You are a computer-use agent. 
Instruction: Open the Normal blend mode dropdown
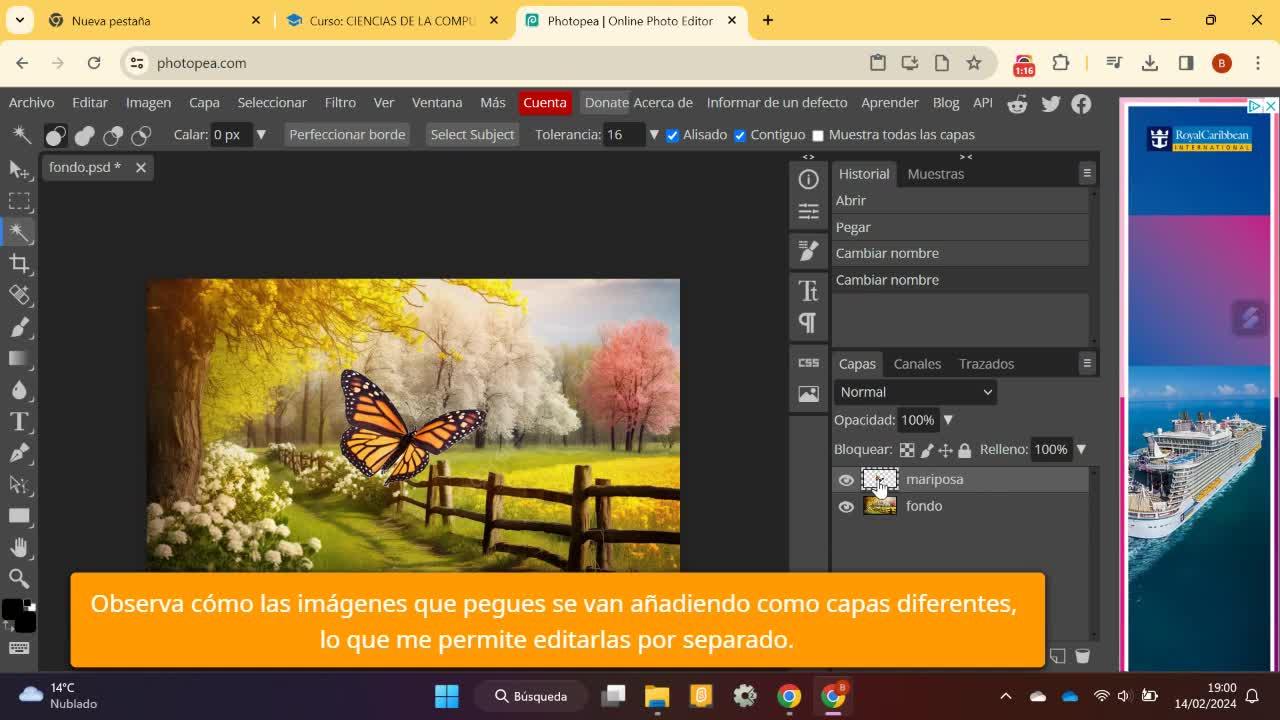pos(915,392)
